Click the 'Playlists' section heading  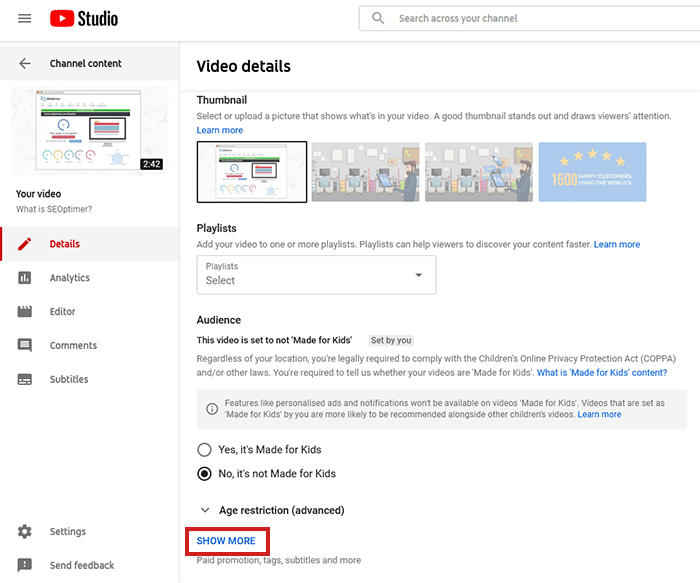(217, 228)
